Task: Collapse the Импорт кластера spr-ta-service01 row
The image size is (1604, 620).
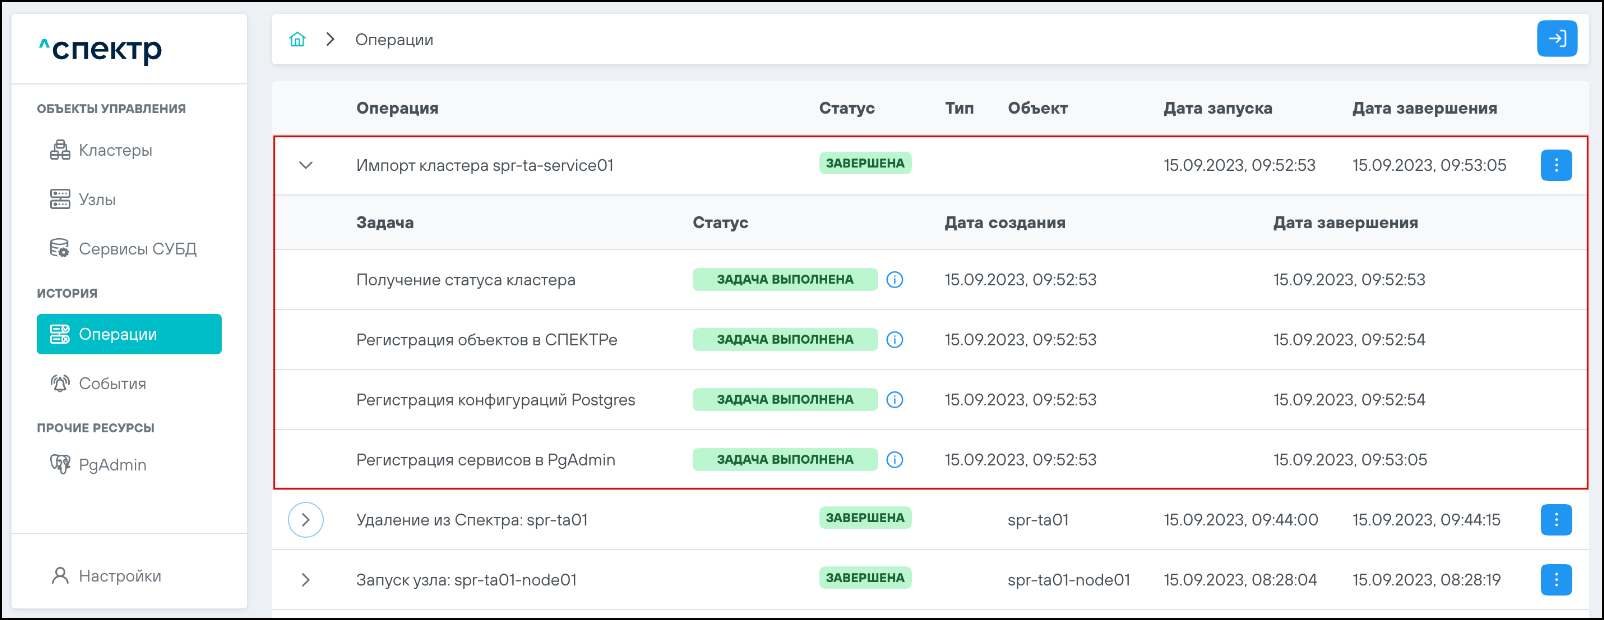Action: tap(306, 165)
